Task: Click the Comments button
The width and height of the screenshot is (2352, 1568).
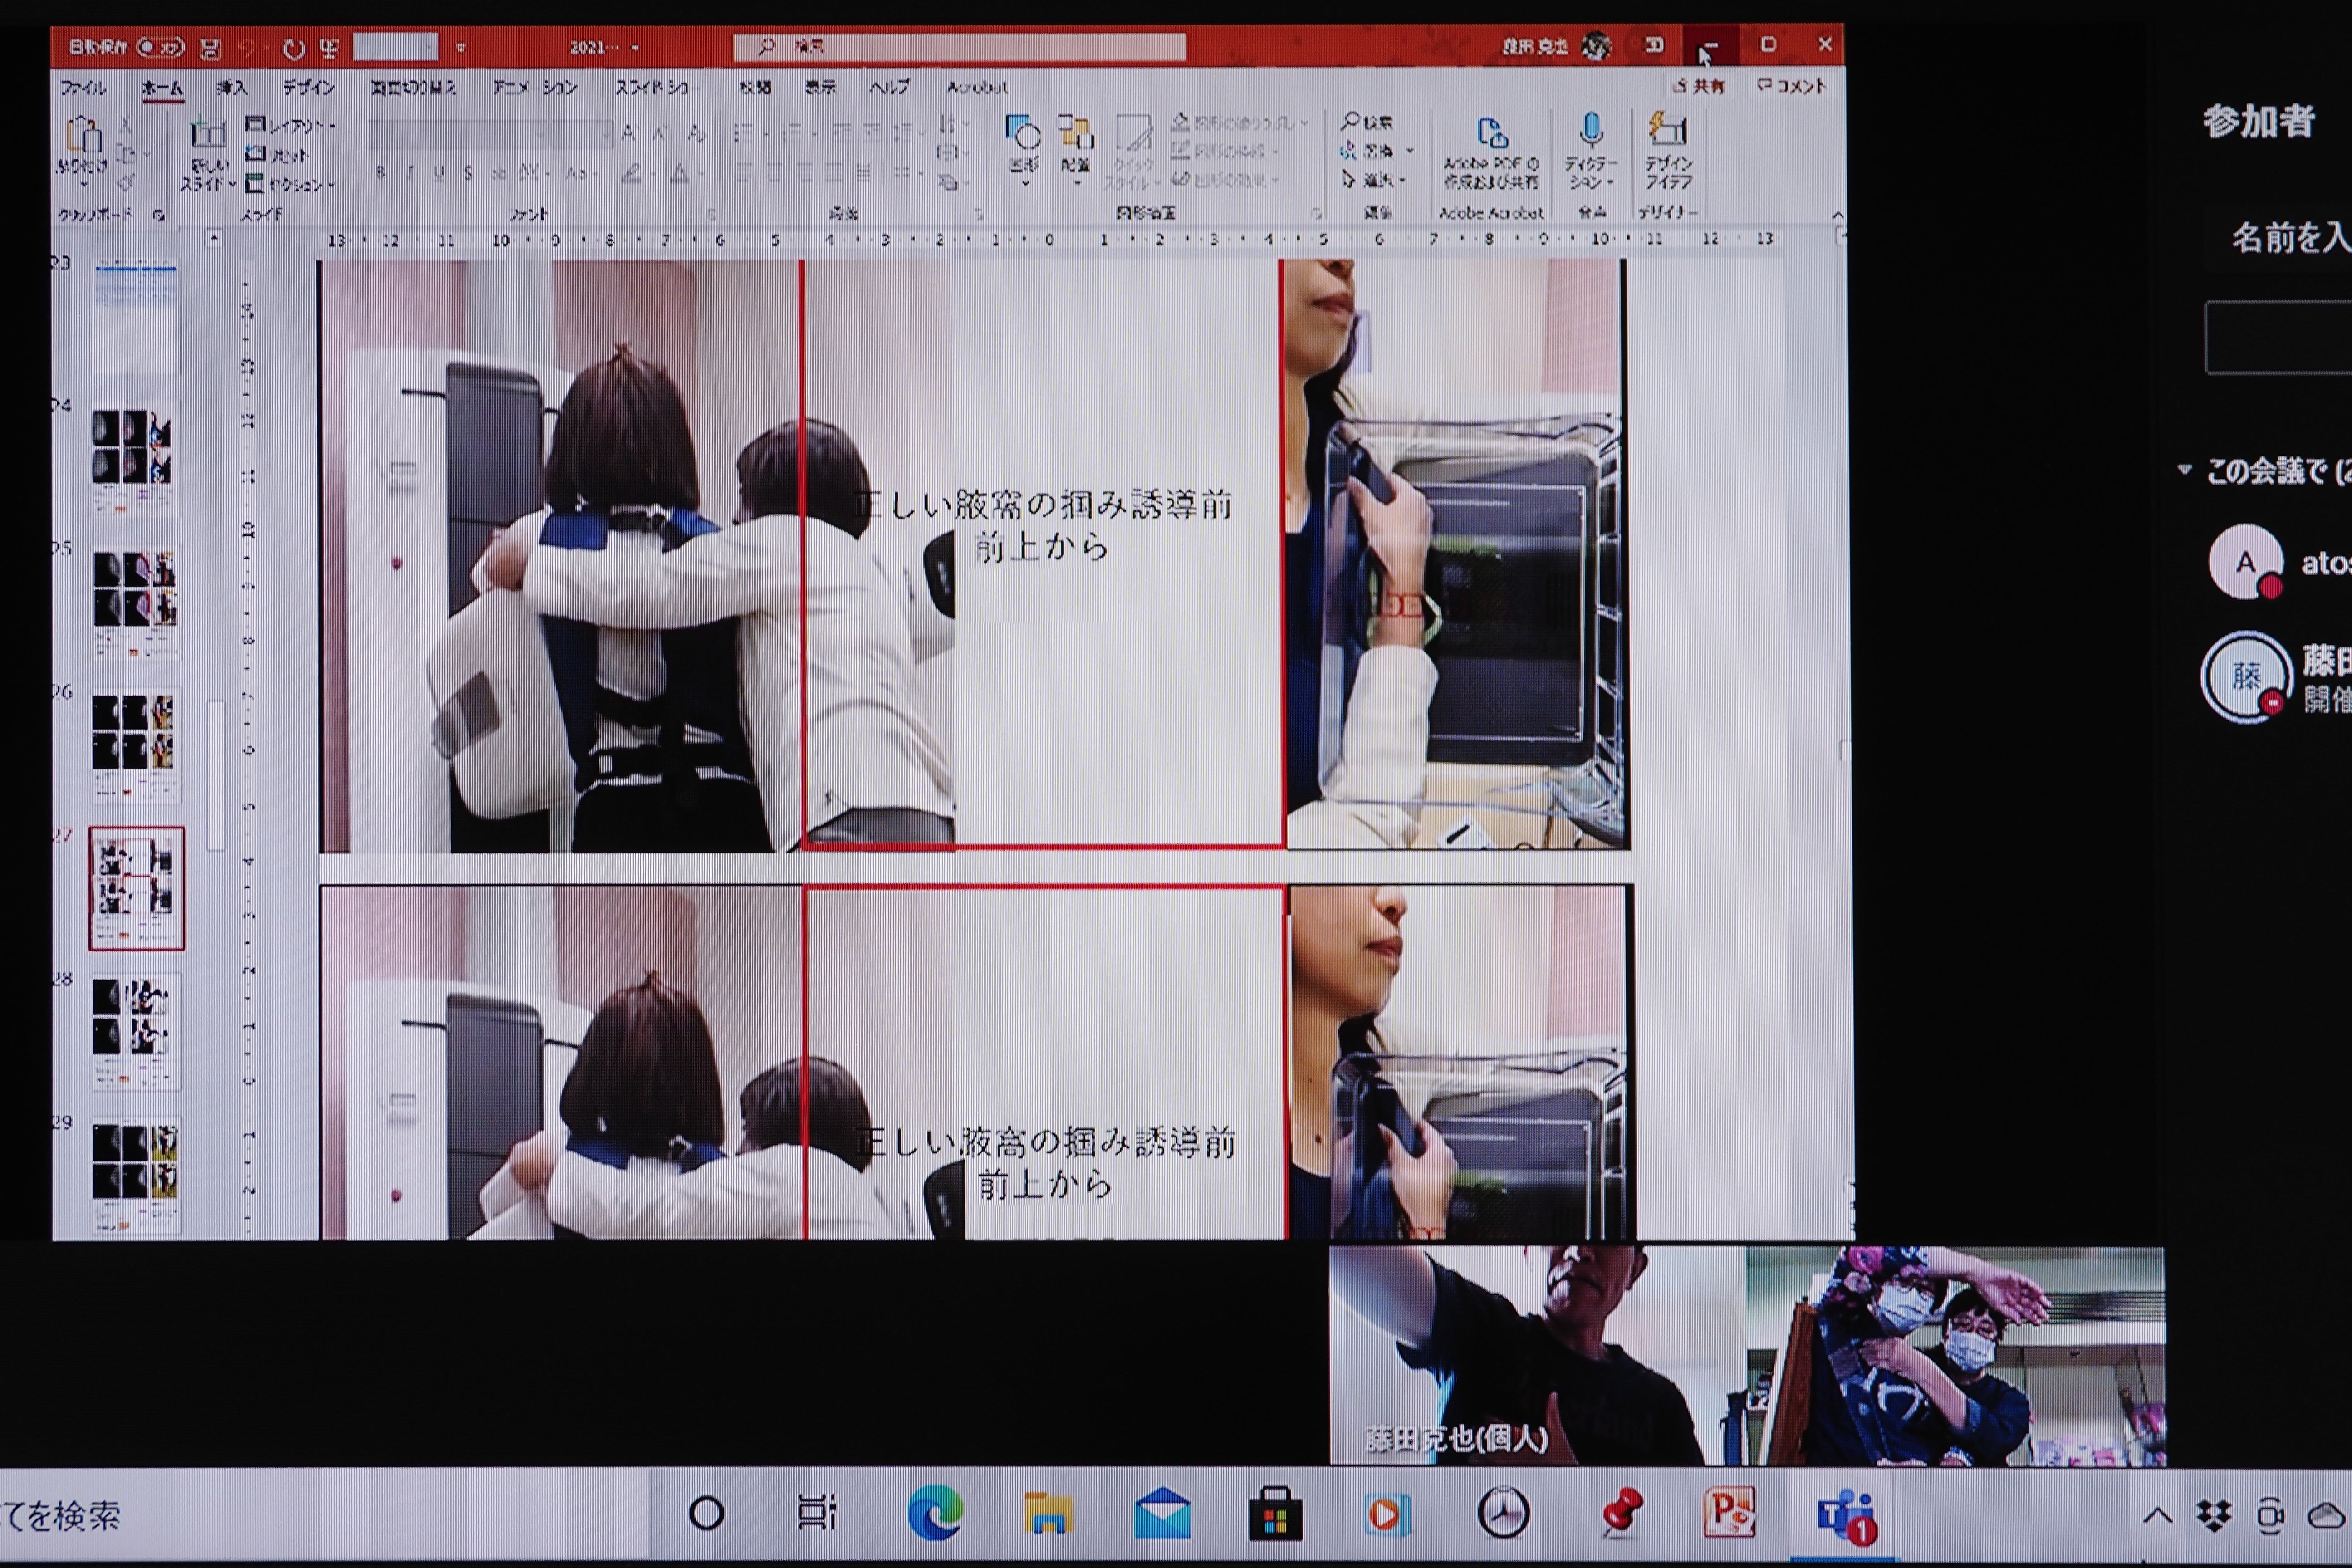Action: tap(1792, 86)
